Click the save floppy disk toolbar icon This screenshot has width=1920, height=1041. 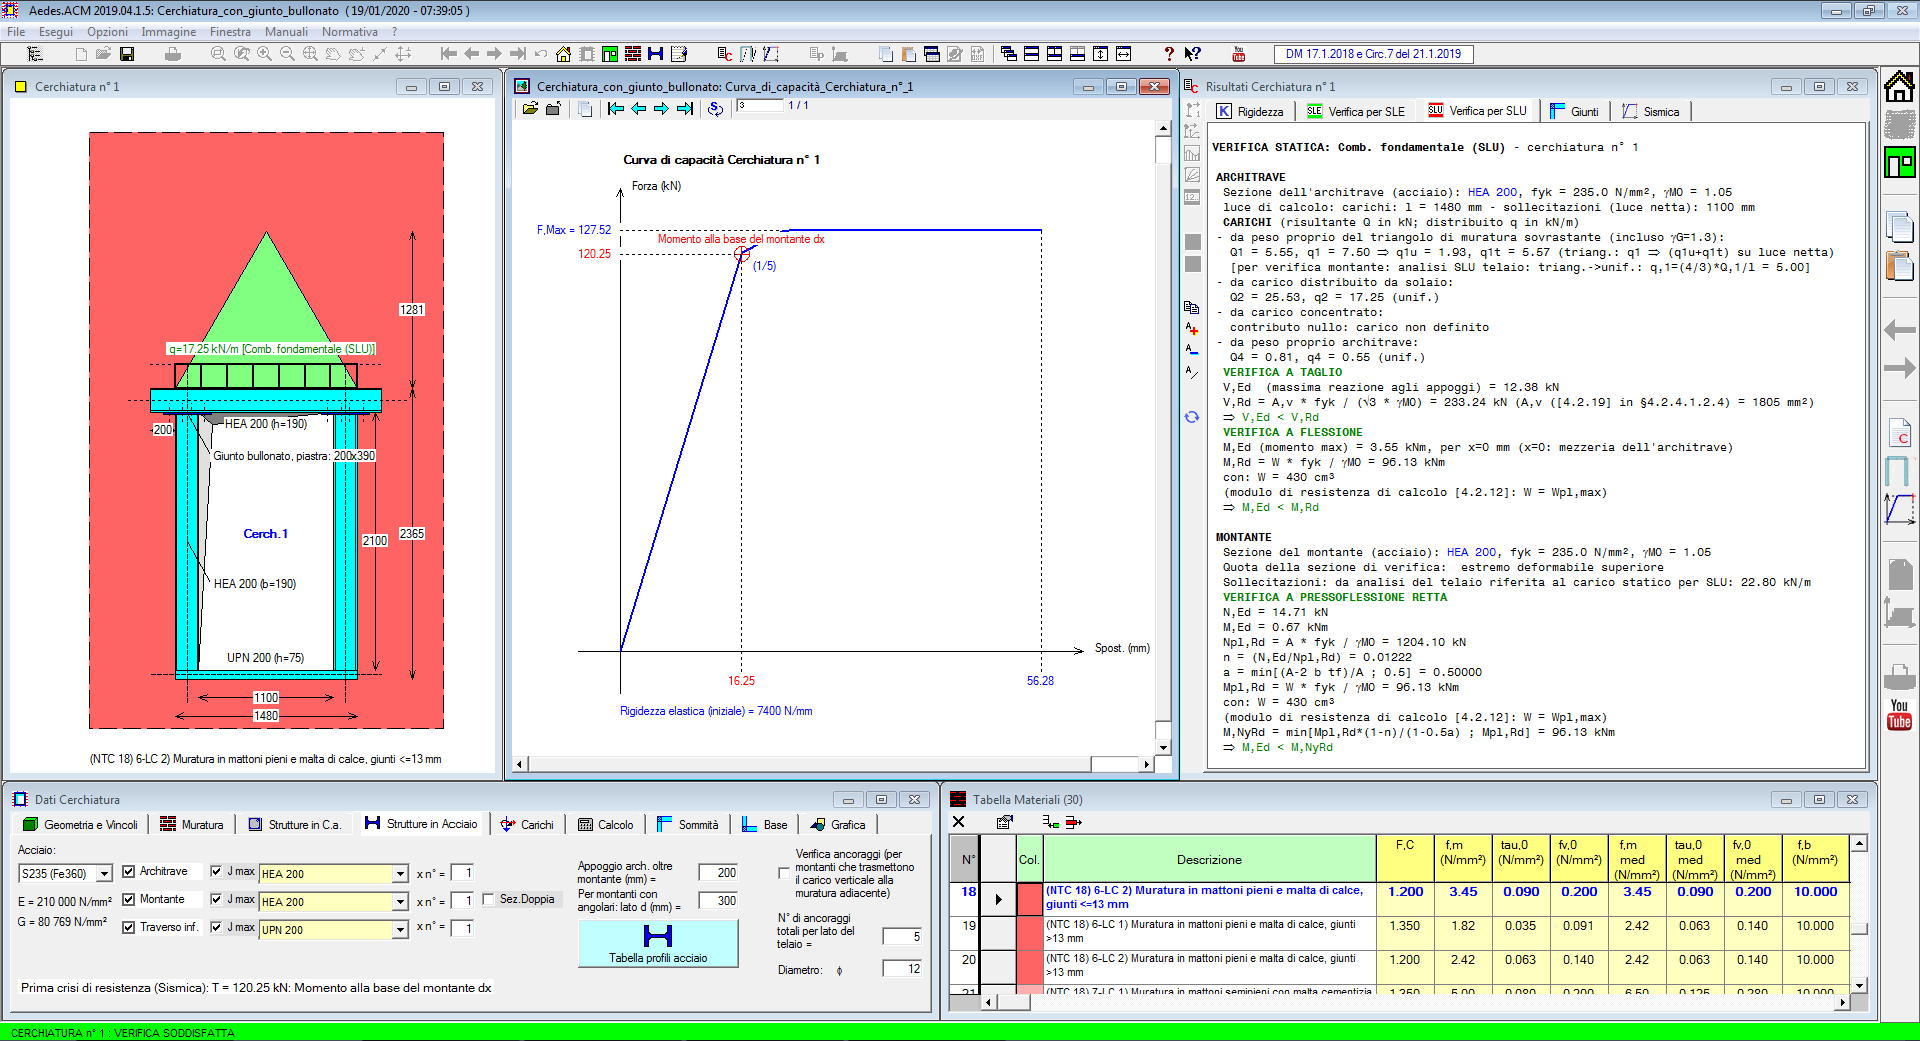coord(127,54)
